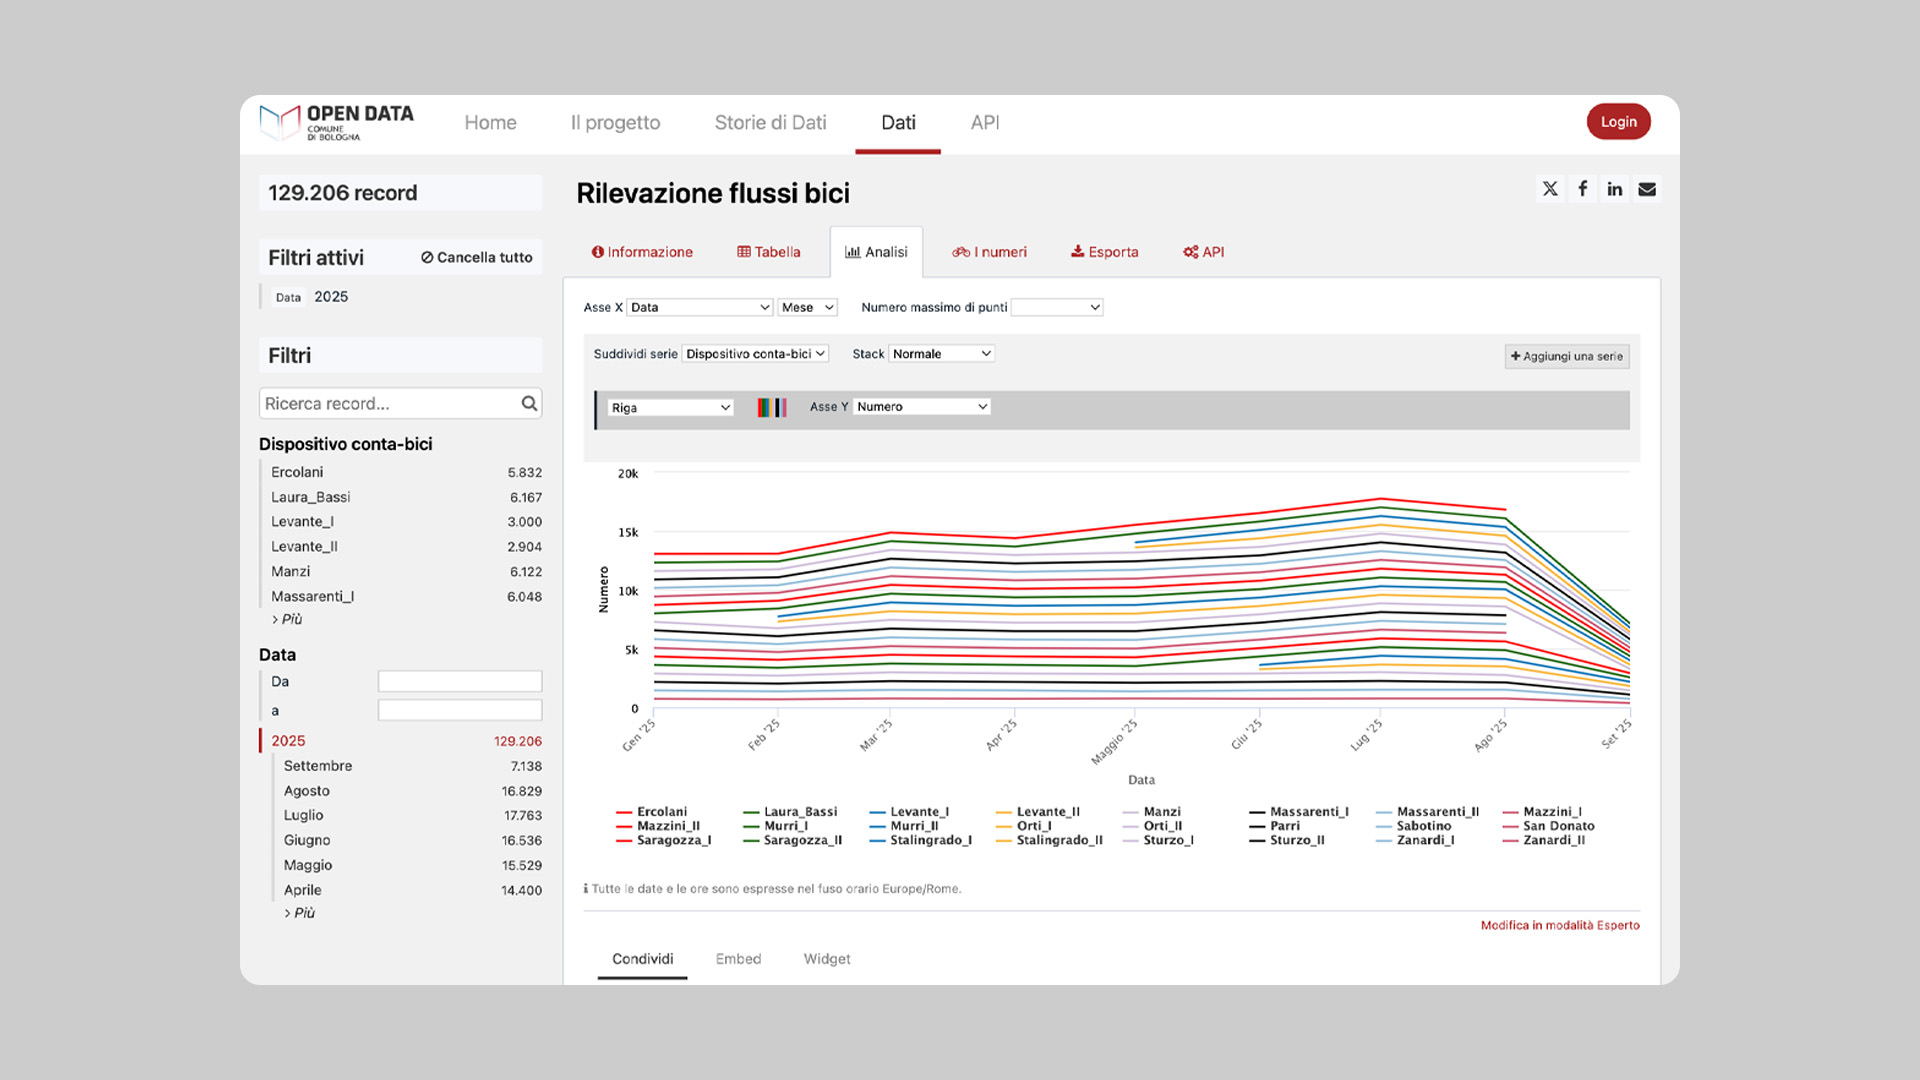
Task: Click the Da date input field
Action: [459, 682]
